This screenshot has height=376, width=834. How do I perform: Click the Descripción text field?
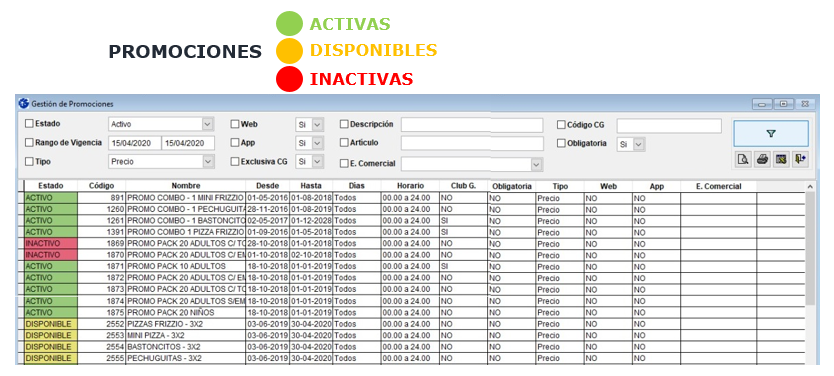point(472,125)
